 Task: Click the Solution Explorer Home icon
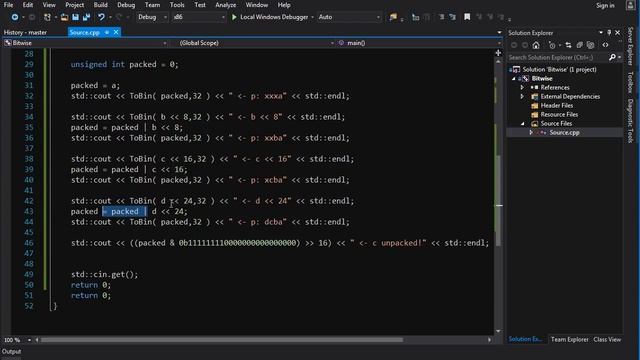(x=536, y=45)
